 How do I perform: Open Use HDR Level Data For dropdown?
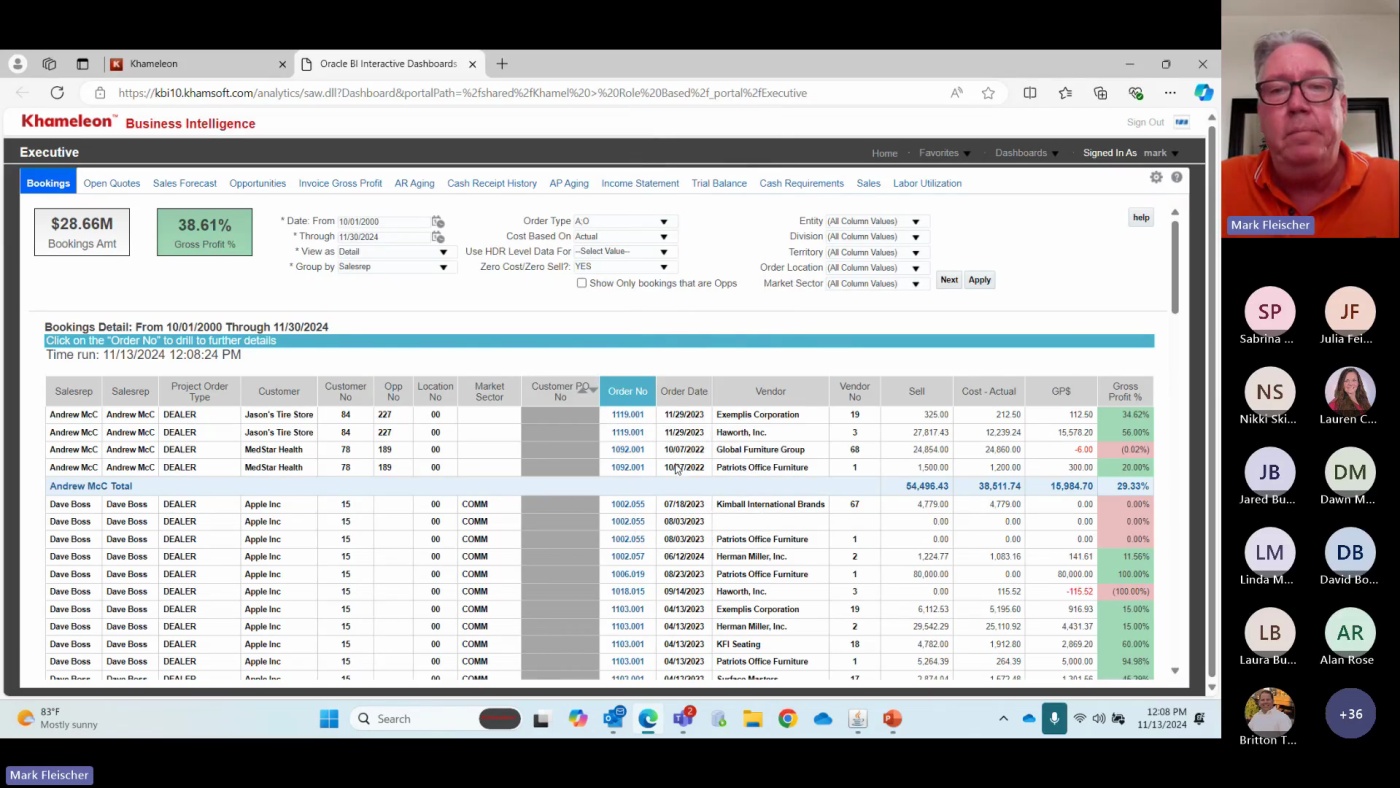point(663,252)
